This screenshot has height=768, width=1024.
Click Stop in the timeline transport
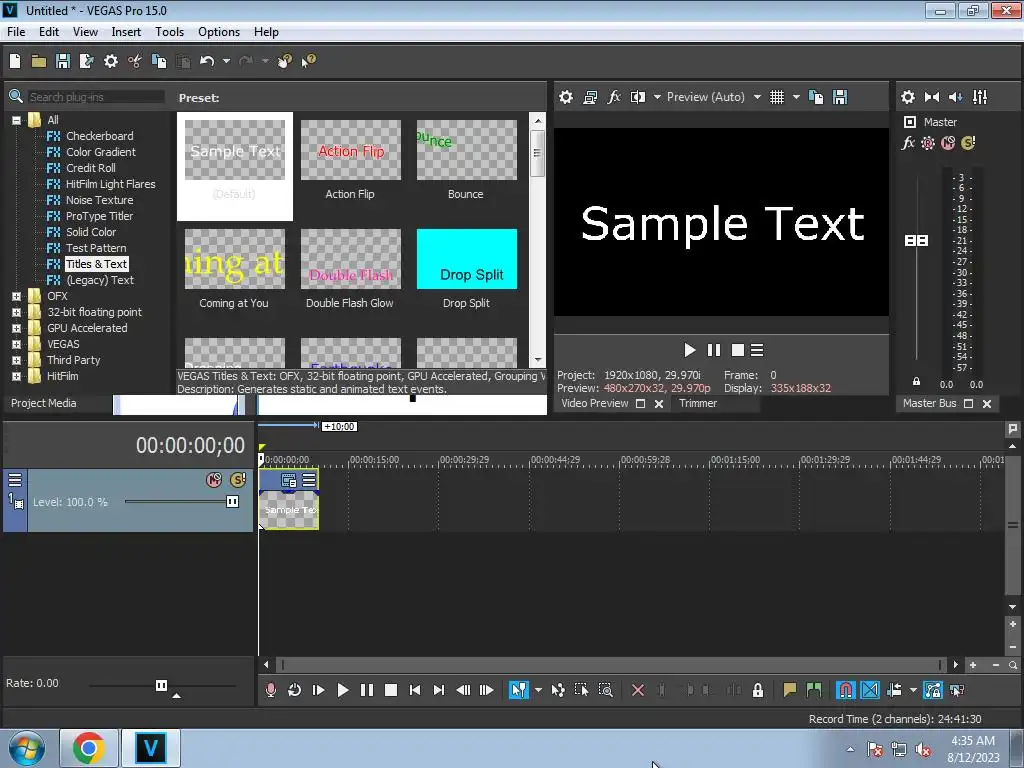point(391,690)
